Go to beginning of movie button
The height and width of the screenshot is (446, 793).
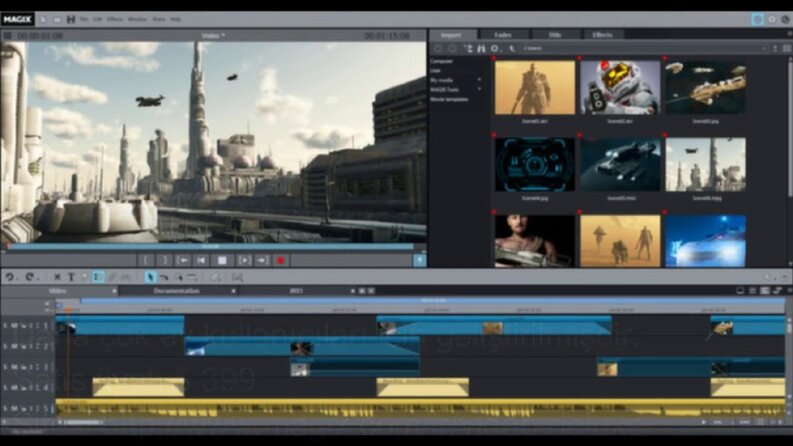coord(201,260)
